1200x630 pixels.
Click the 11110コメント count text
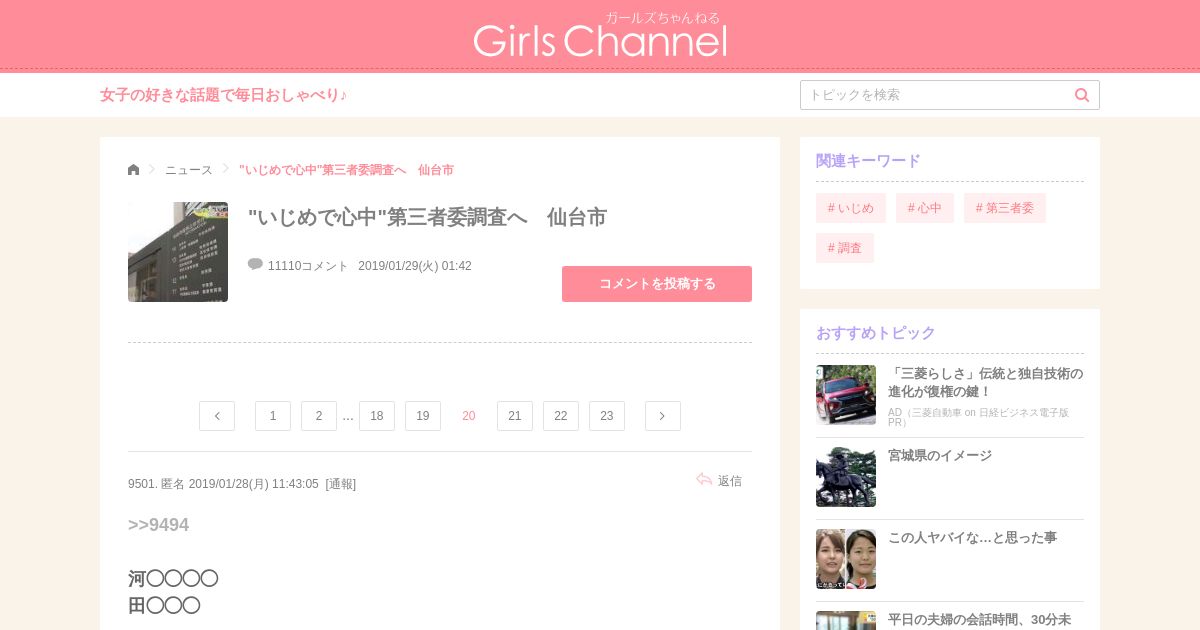coord(308,266)
